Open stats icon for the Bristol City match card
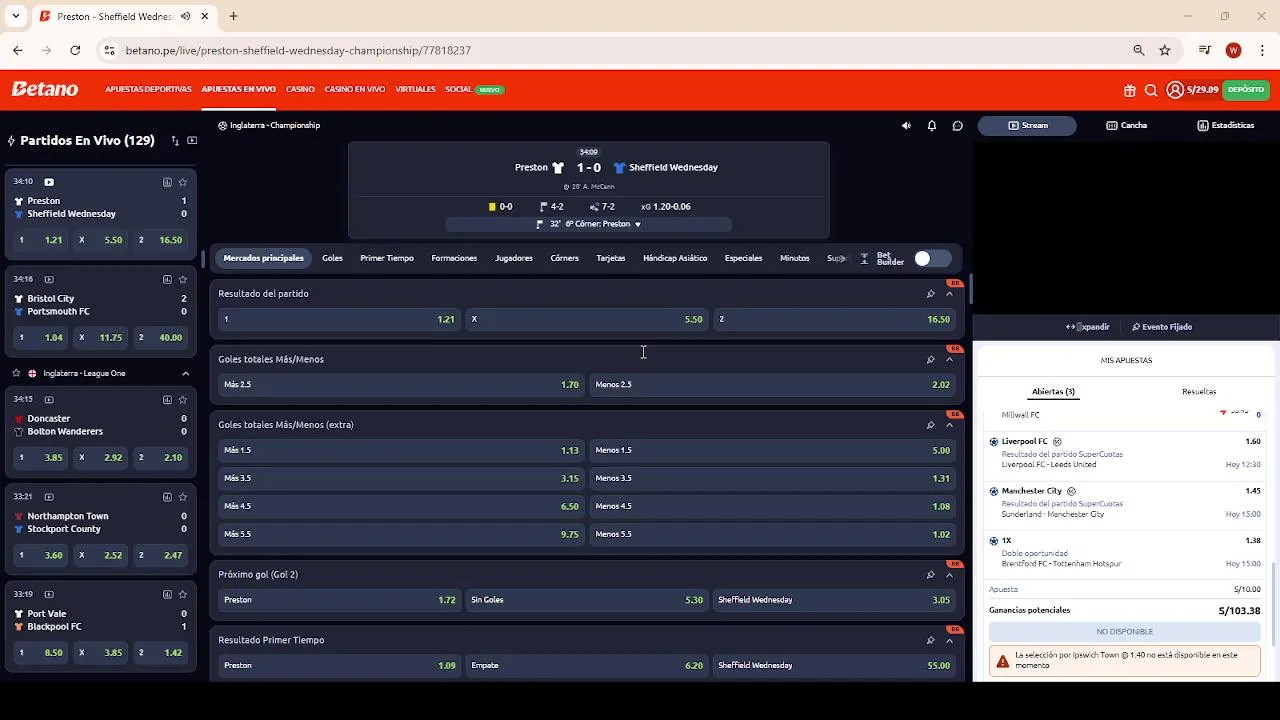 (x=167, y=280)
